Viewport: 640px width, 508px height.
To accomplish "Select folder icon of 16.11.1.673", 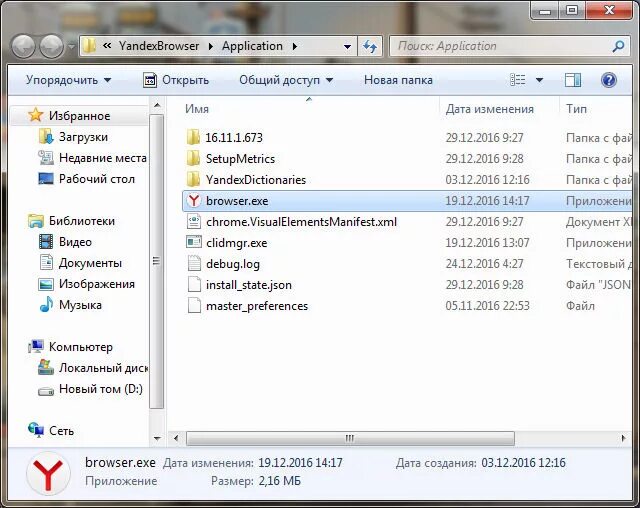I will (x=193, y=138).
